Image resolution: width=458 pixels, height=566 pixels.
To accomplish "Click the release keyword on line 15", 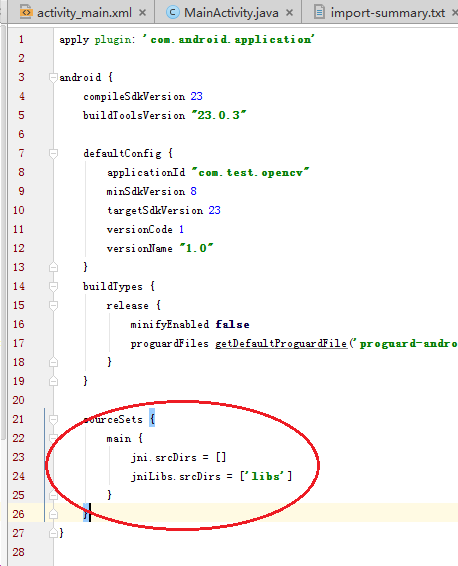I will [x=127, y=306].
